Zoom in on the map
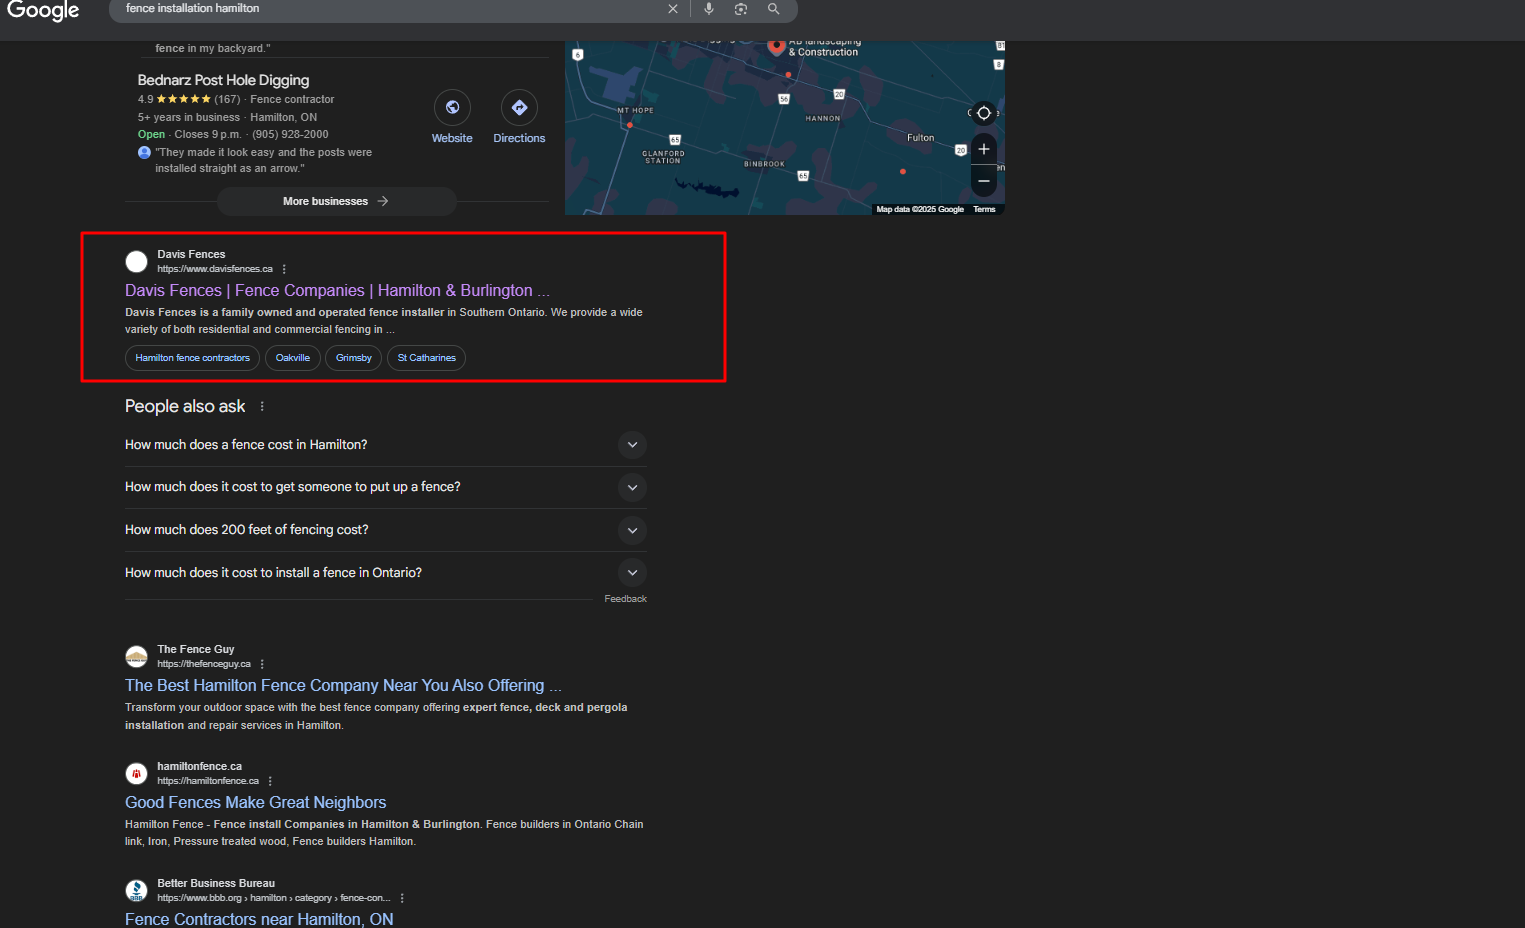 click(984, 149)
